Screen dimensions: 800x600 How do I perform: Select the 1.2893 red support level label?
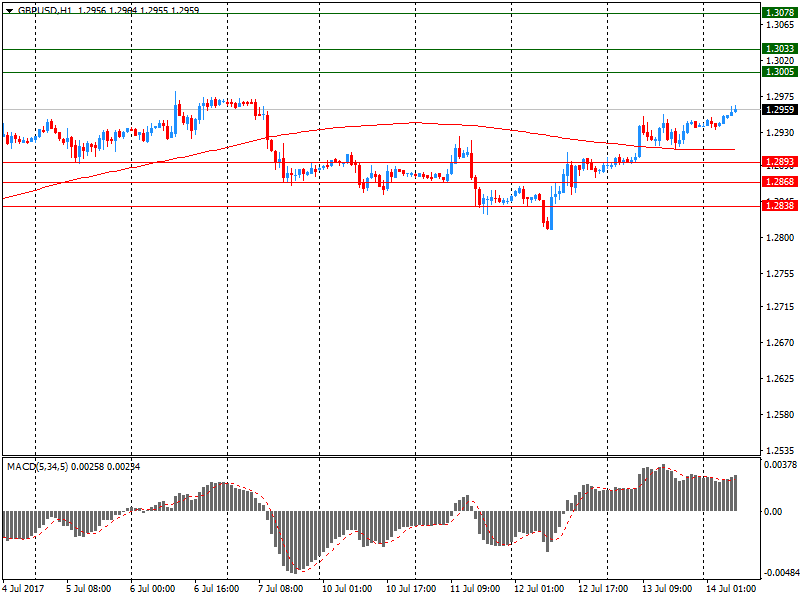(779, 162)
